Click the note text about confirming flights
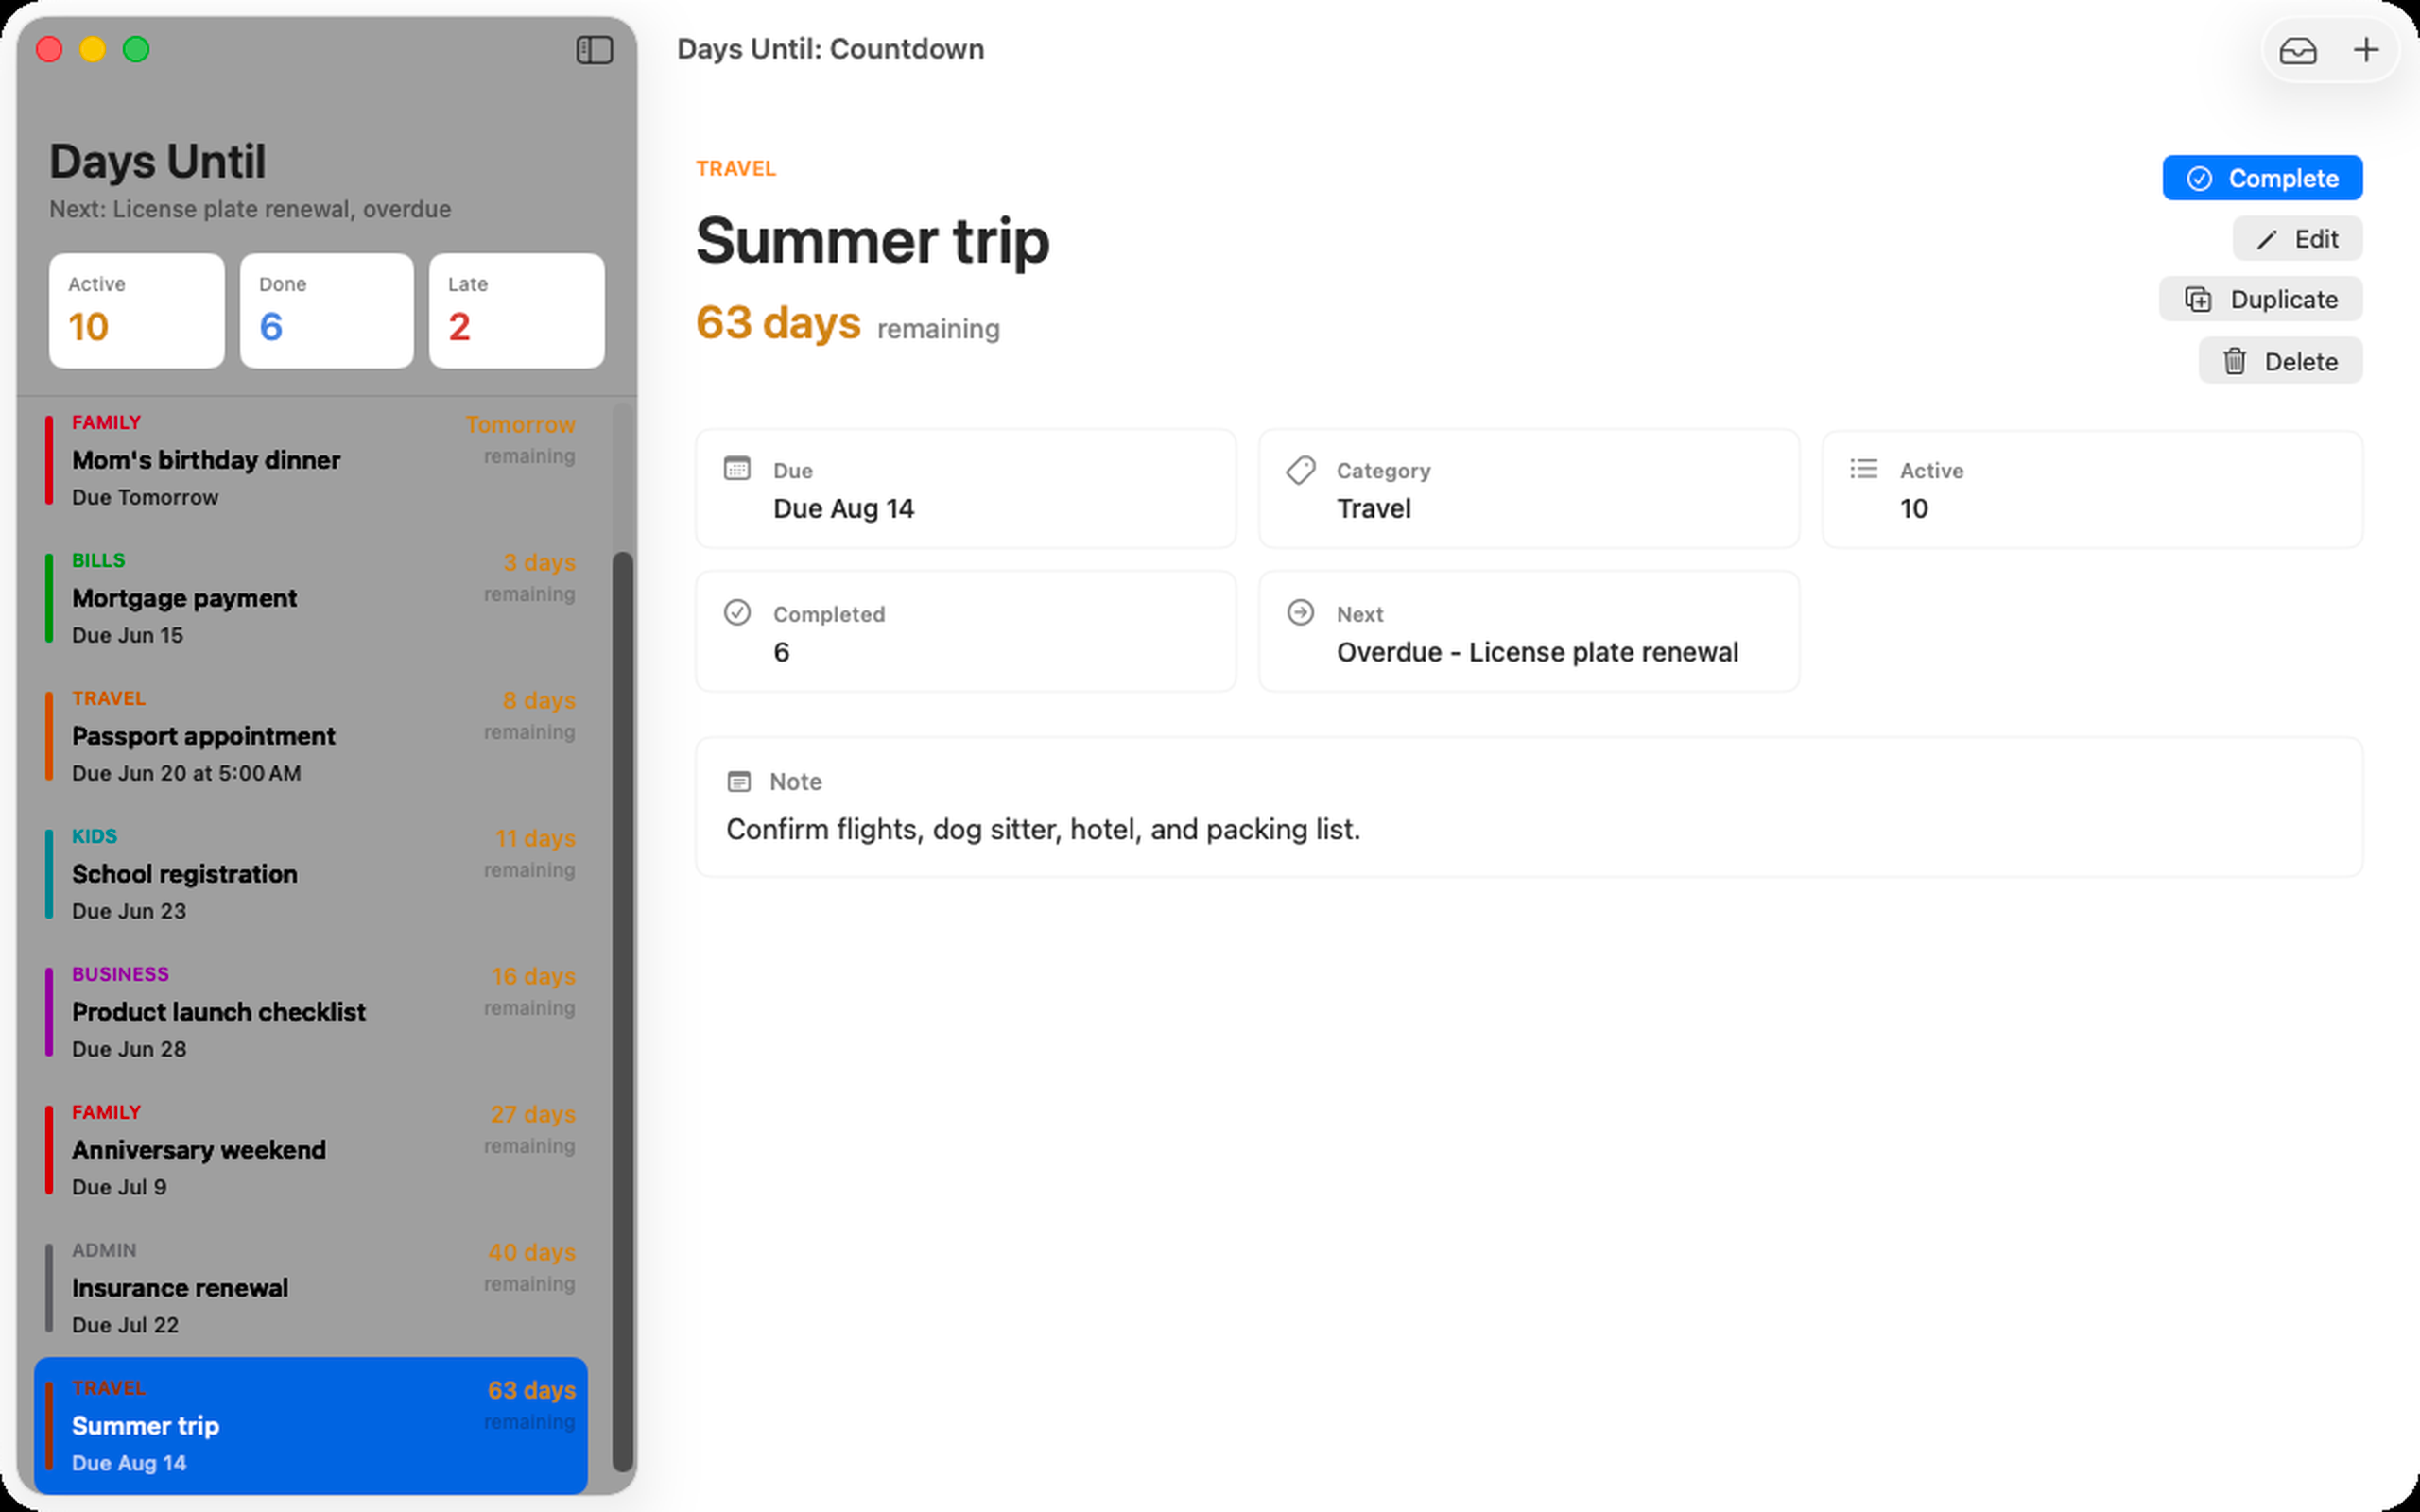The width and height of the screenshot is (2420, 1512). coord(1043,829)
